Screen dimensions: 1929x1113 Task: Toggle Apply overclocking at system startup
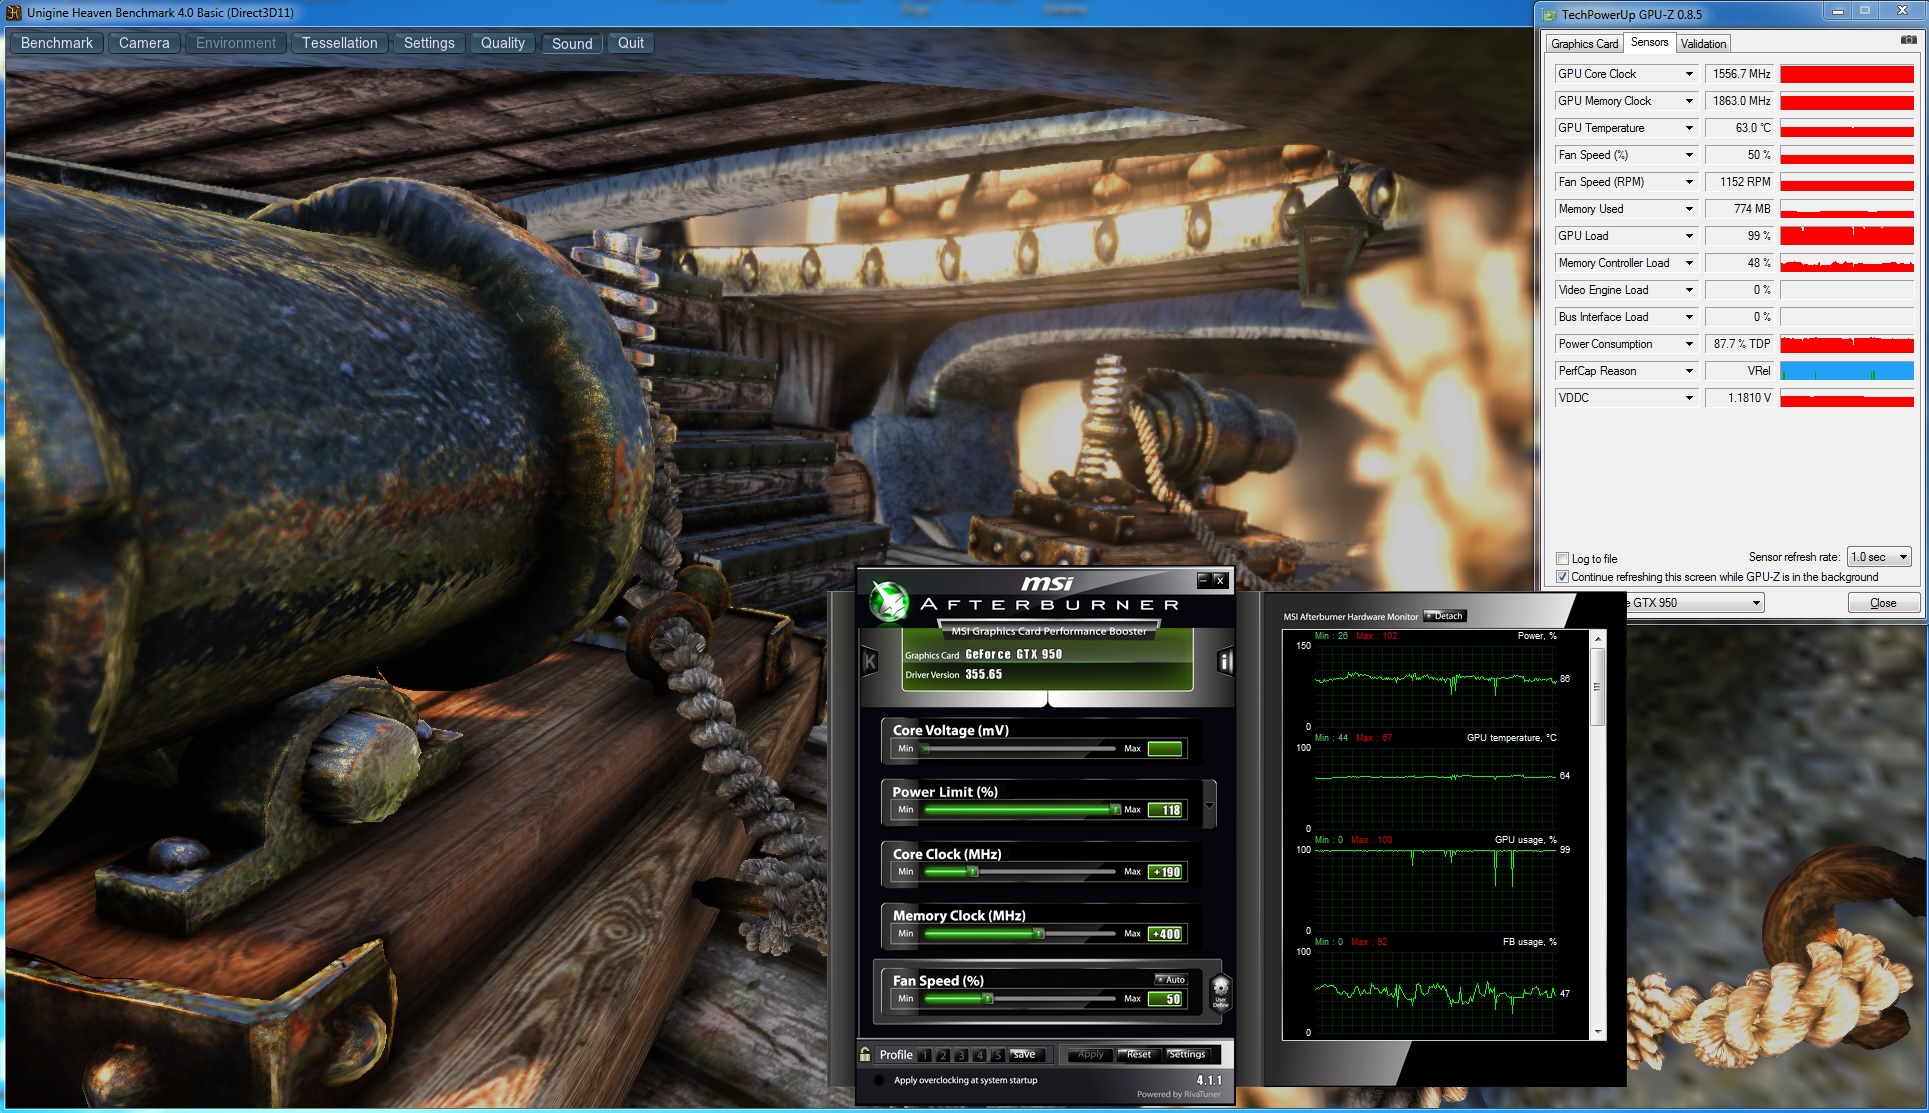(879, 1080)
